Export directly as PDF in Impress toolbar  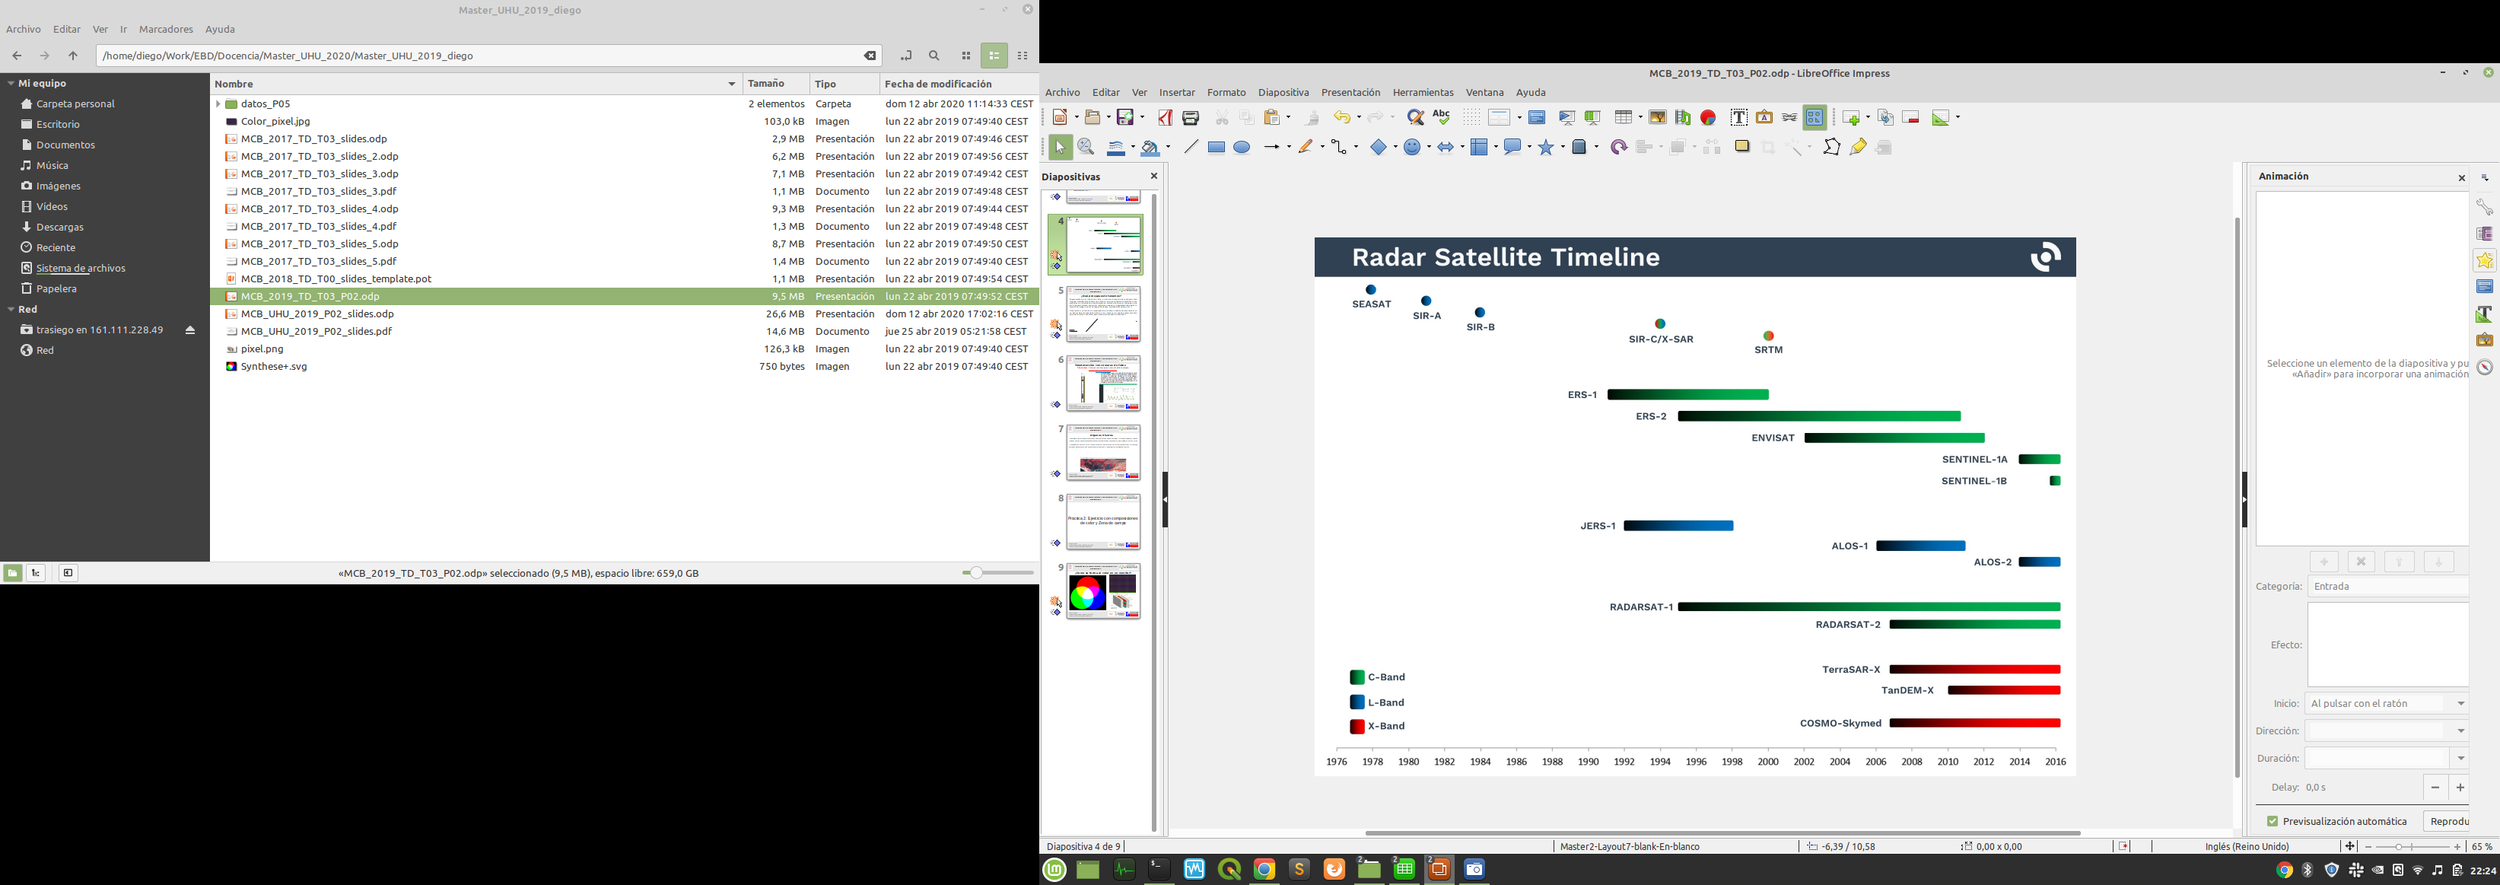click(x=1165, y=118)
